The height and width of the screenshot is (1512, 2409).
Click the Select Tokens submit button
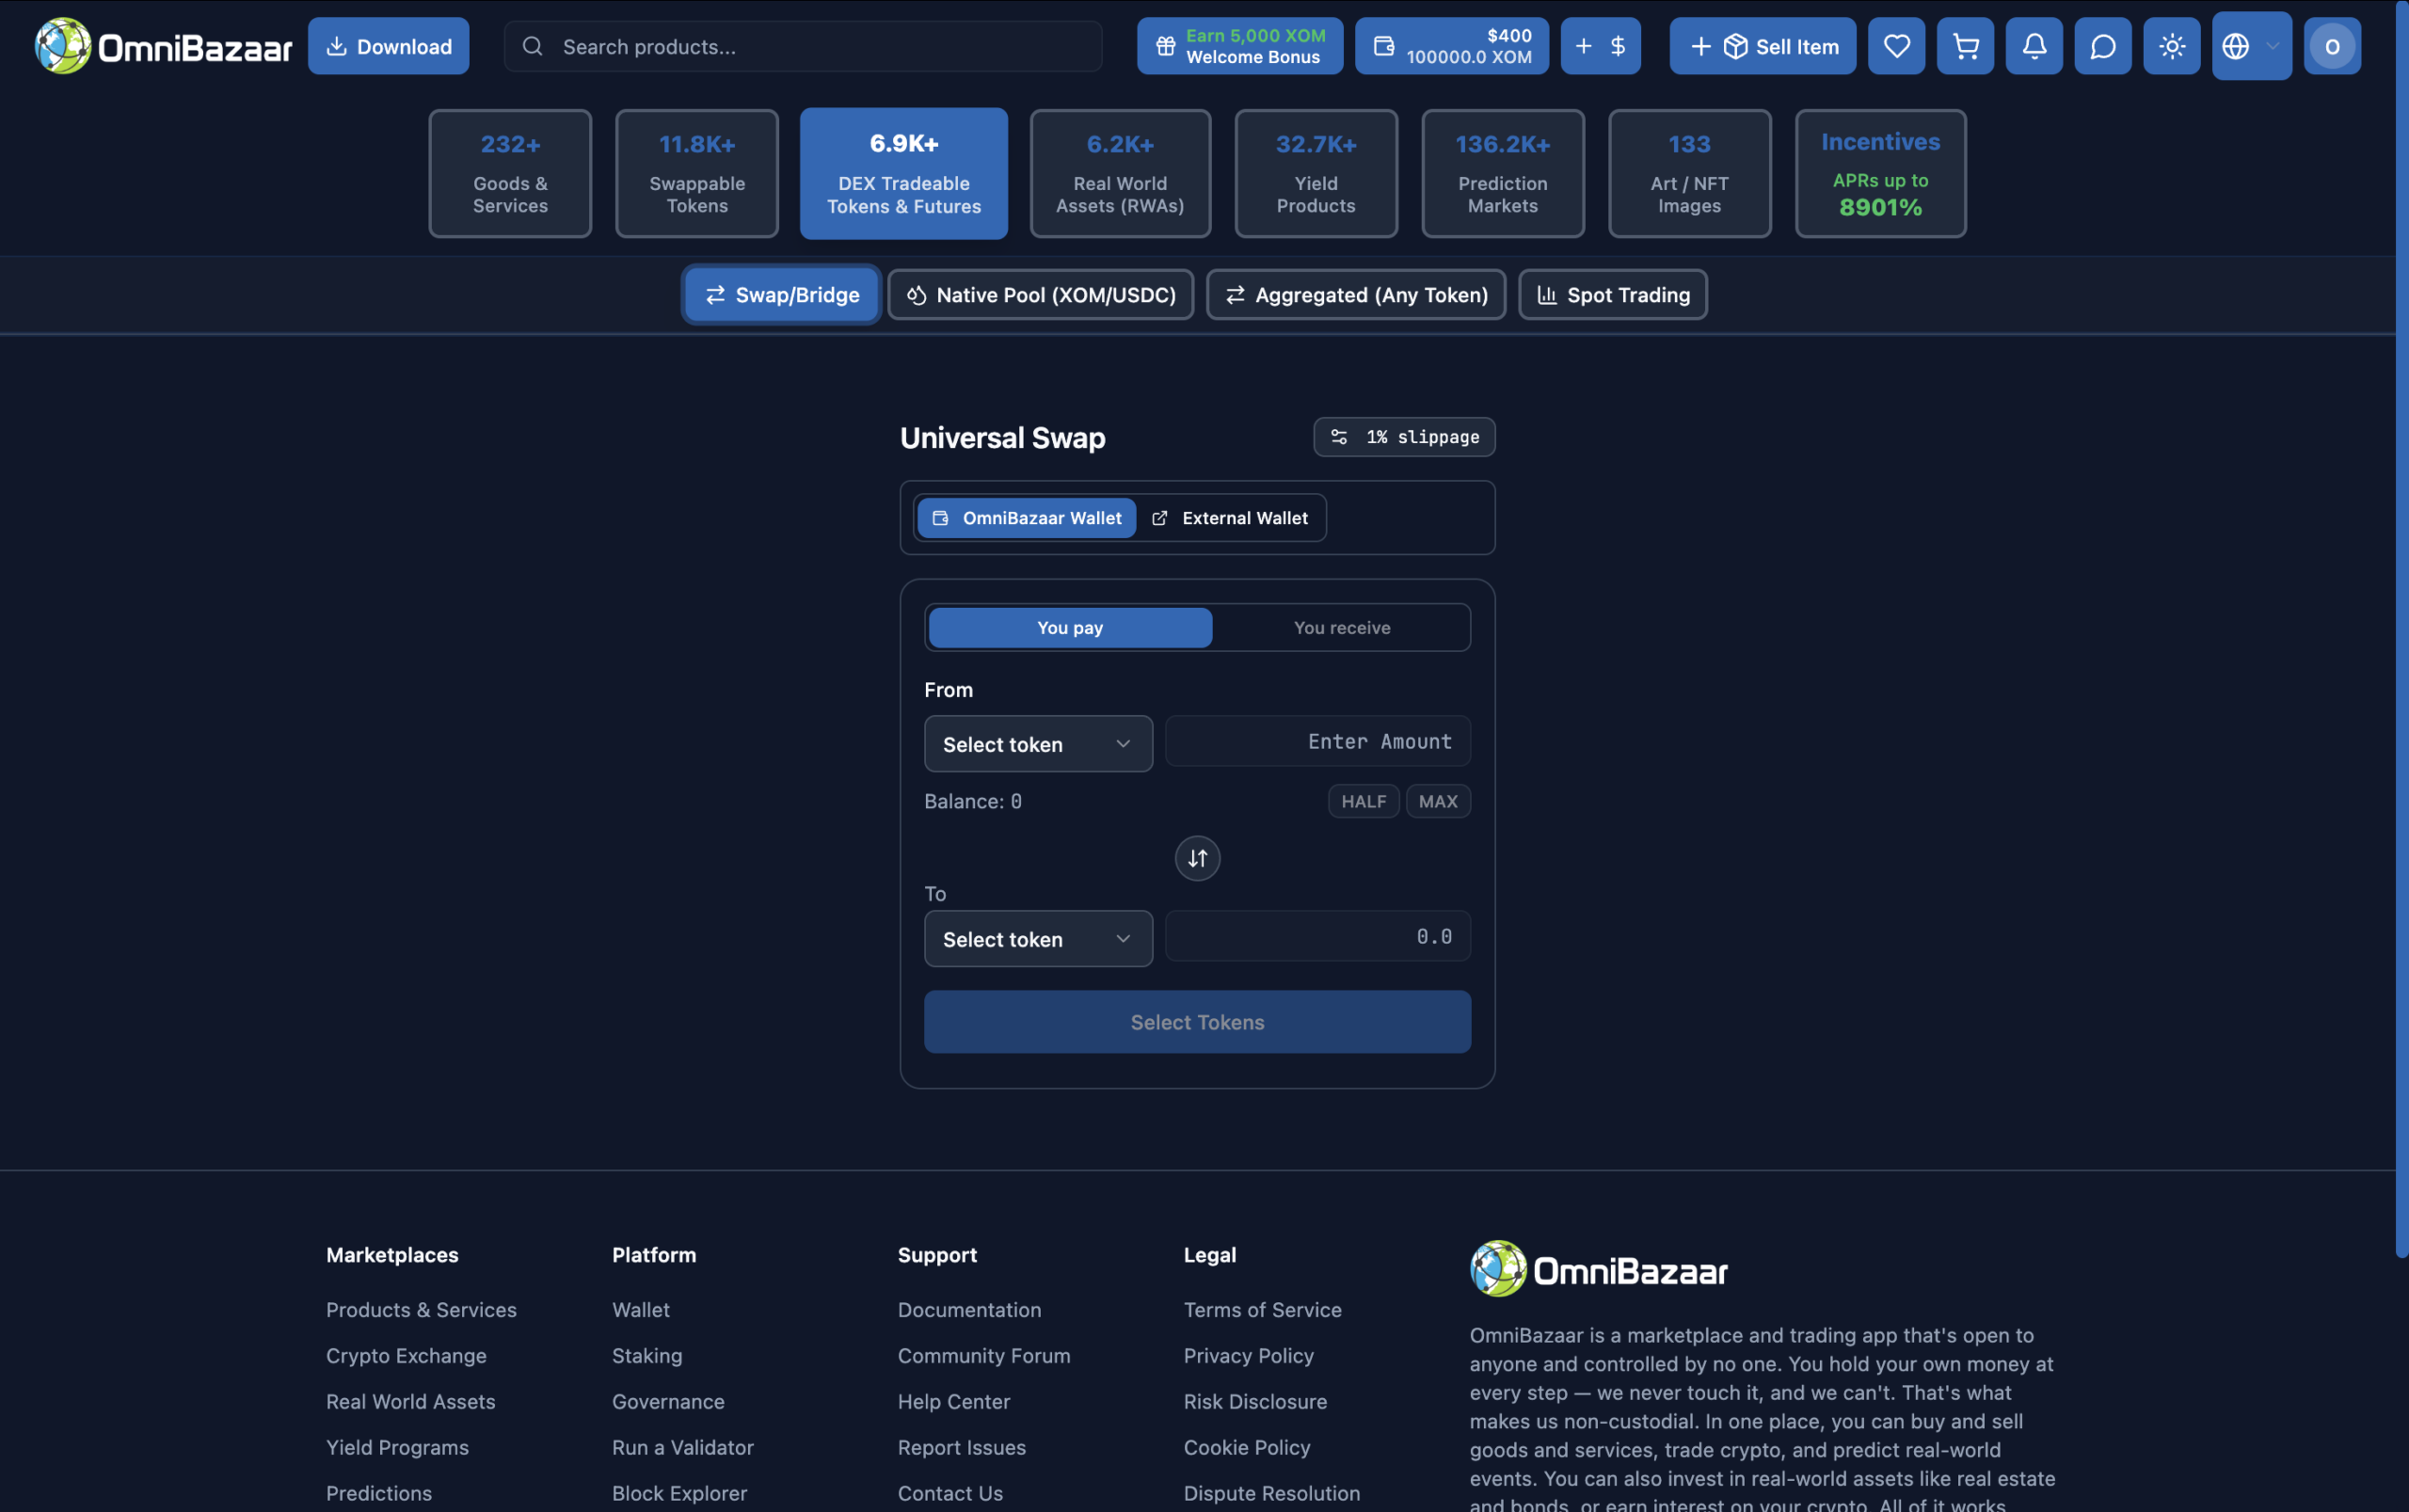coord(1197,1022)
